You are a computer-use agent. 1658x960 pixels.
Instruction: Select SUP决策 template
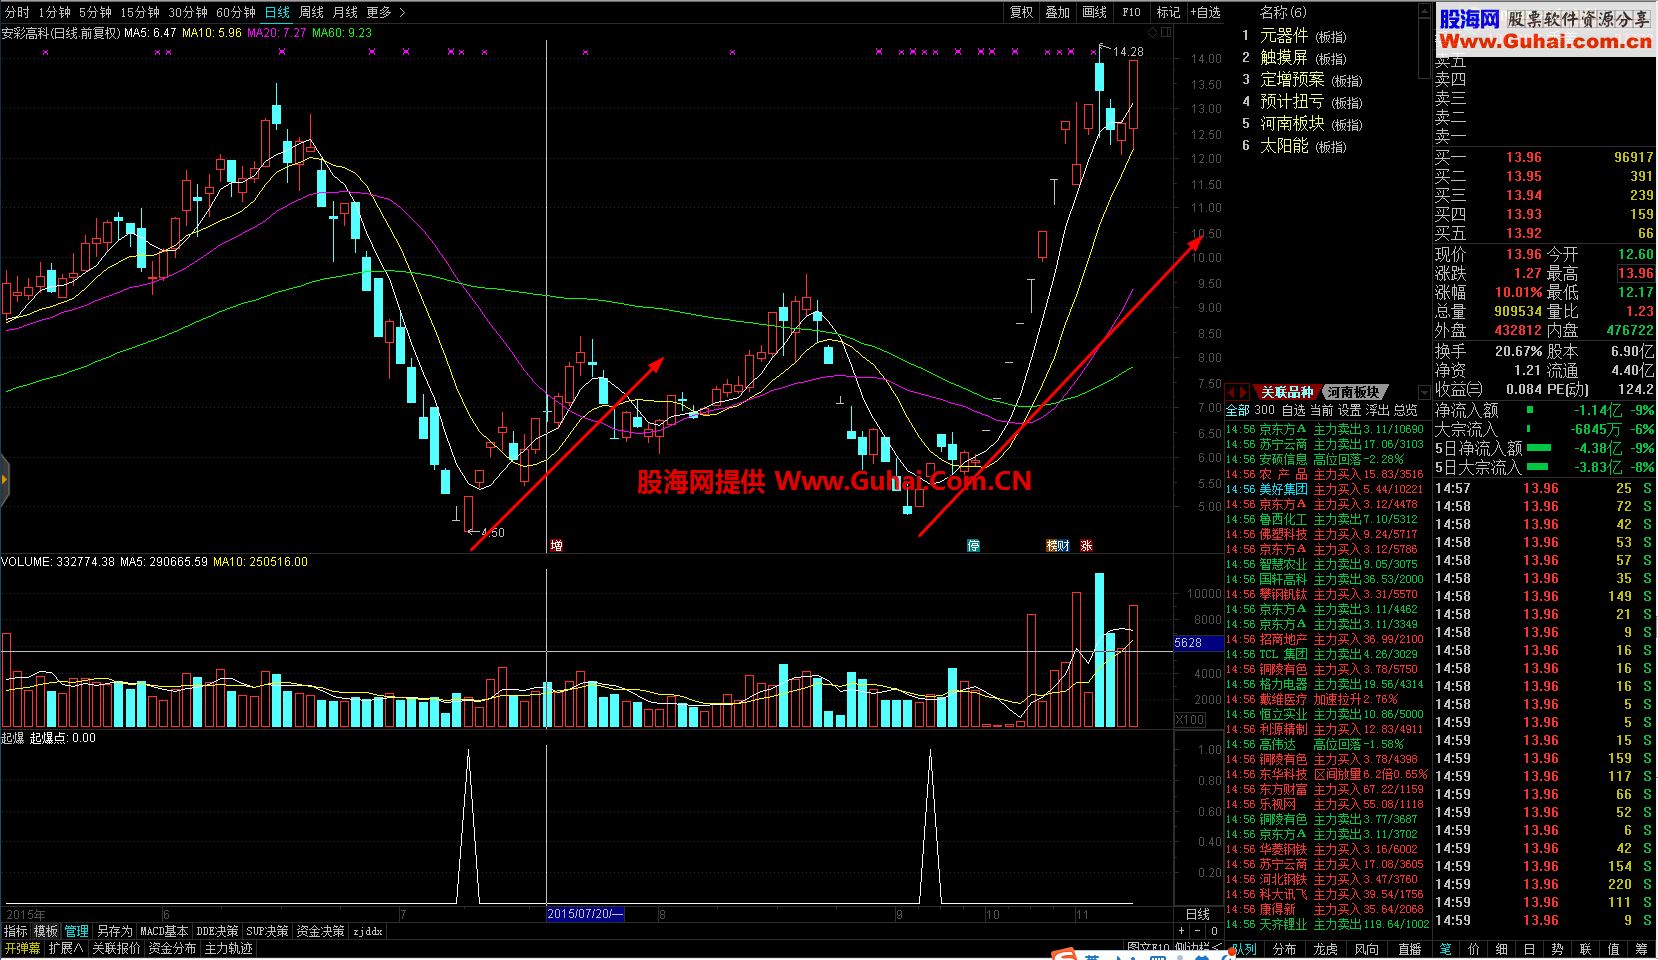267,931
